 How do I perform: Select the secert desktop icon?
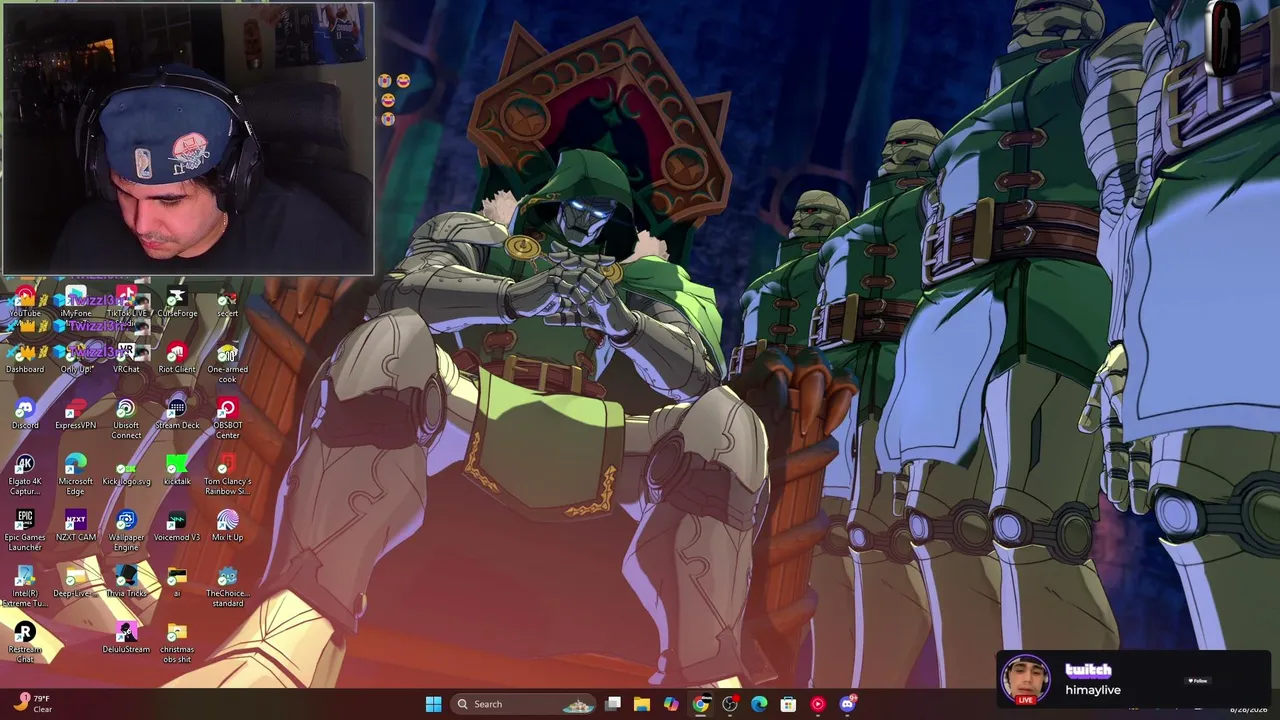227,301
